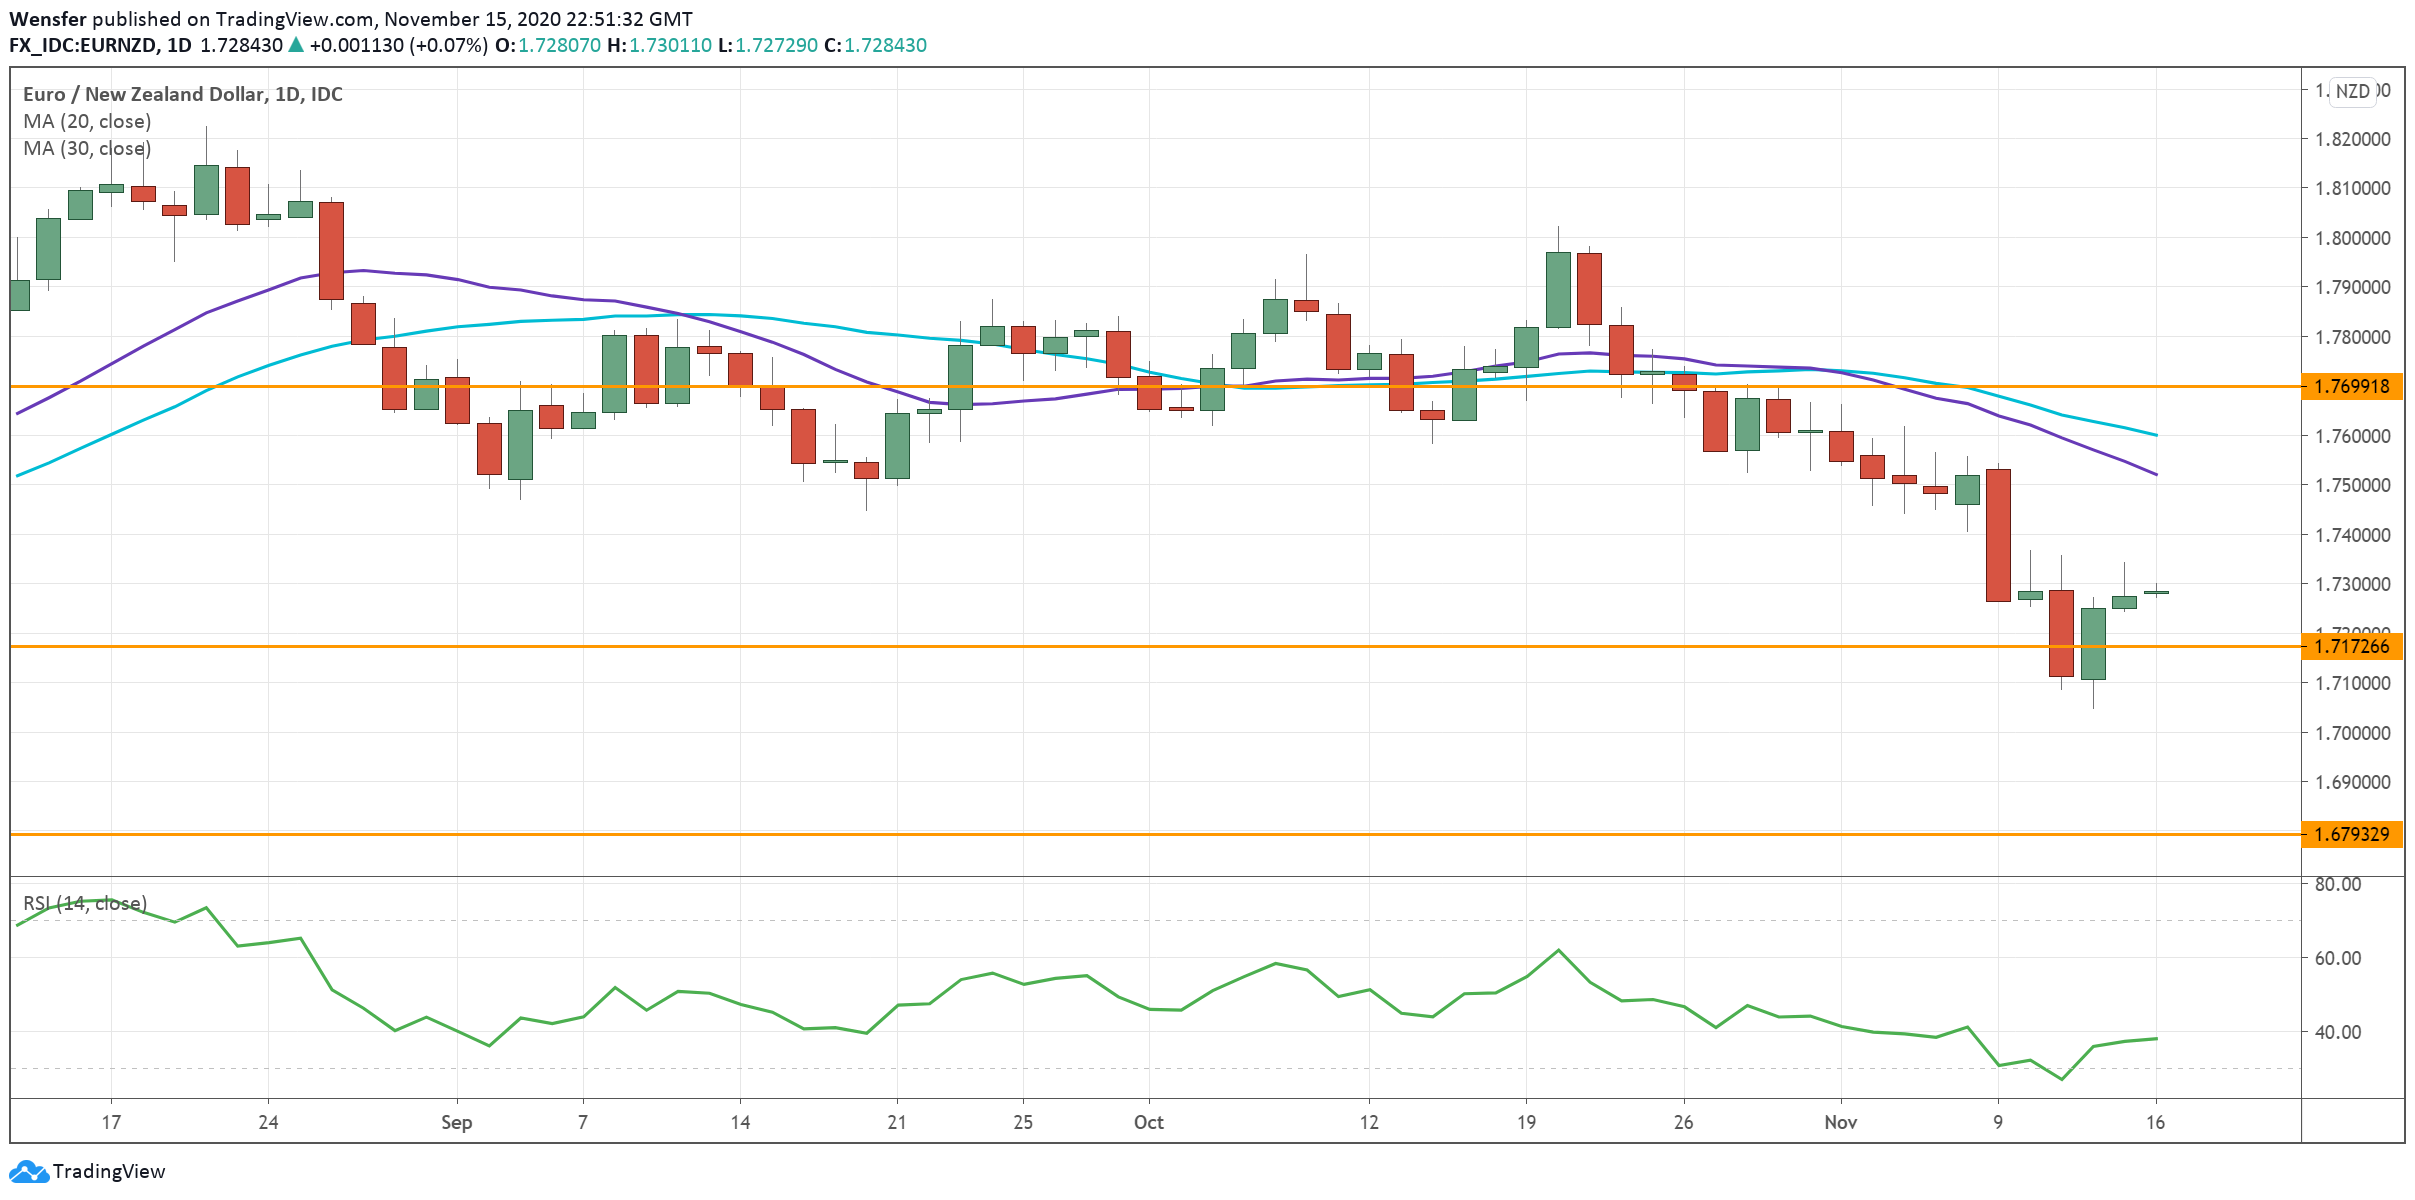Click the Nov label on time axis
2415x1200 pixels.
(x=1840, y=1122)
